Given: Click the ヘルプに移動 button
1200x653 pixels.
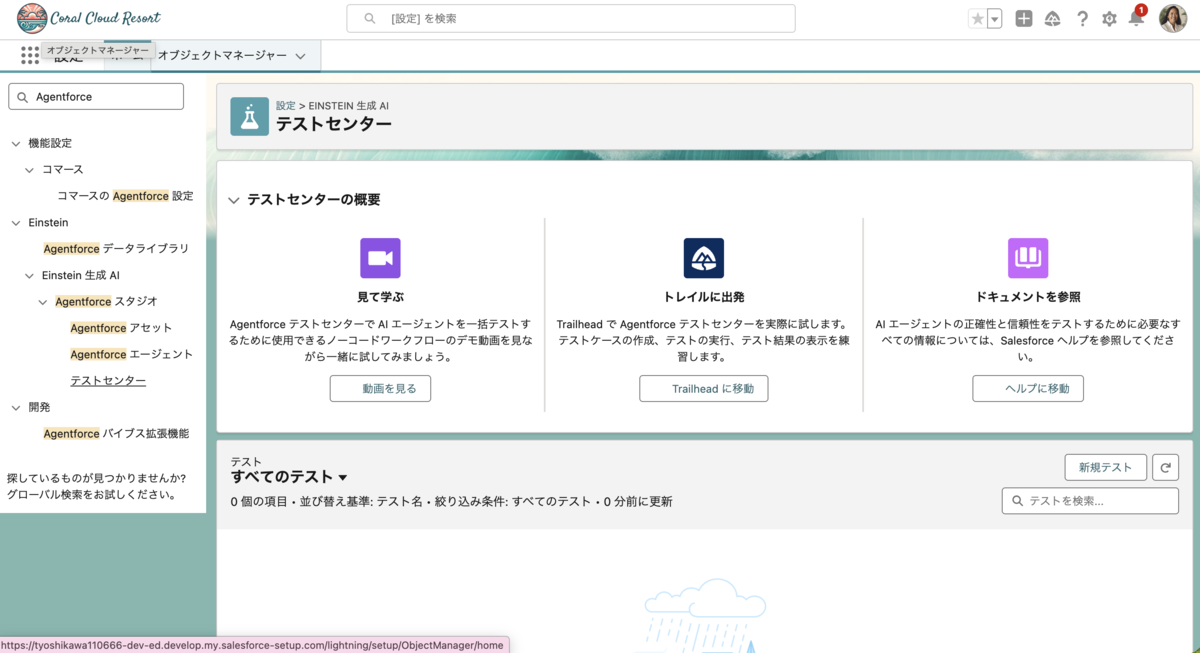Looking at the screenshot, I should (1028, 389).
